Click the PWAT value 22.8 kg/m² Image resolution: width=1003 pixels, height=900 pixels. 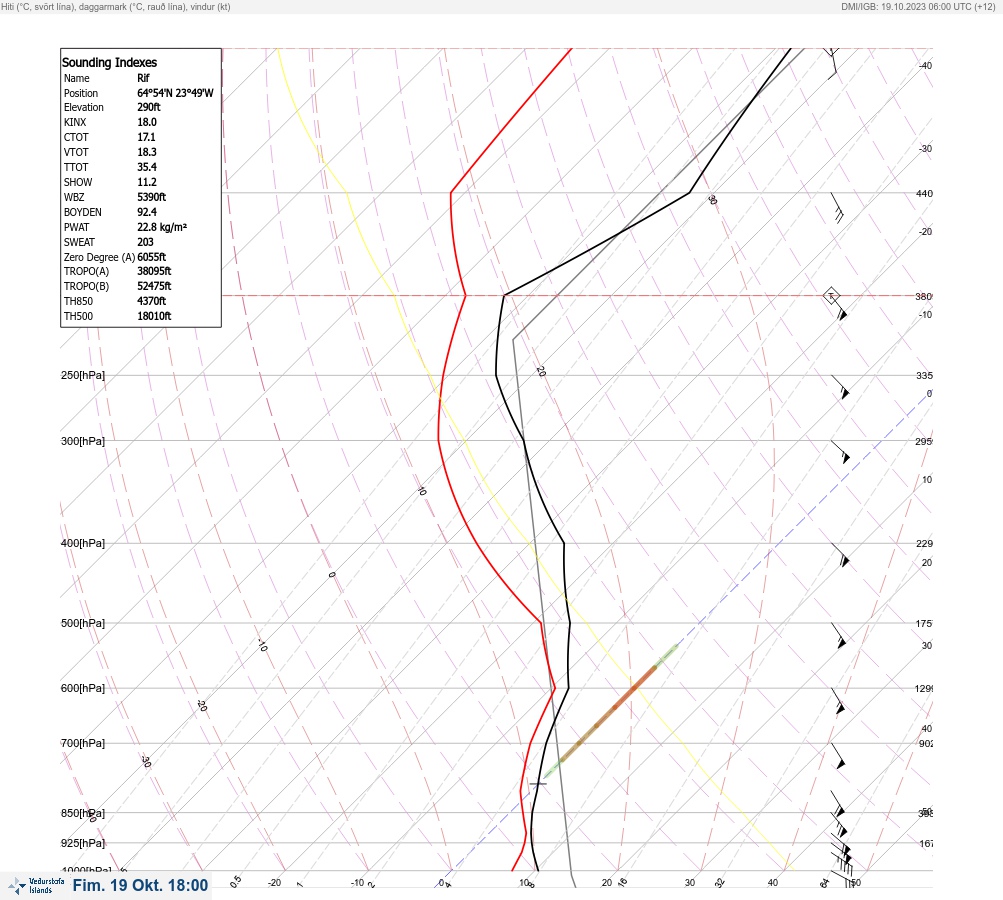point(162,227)
